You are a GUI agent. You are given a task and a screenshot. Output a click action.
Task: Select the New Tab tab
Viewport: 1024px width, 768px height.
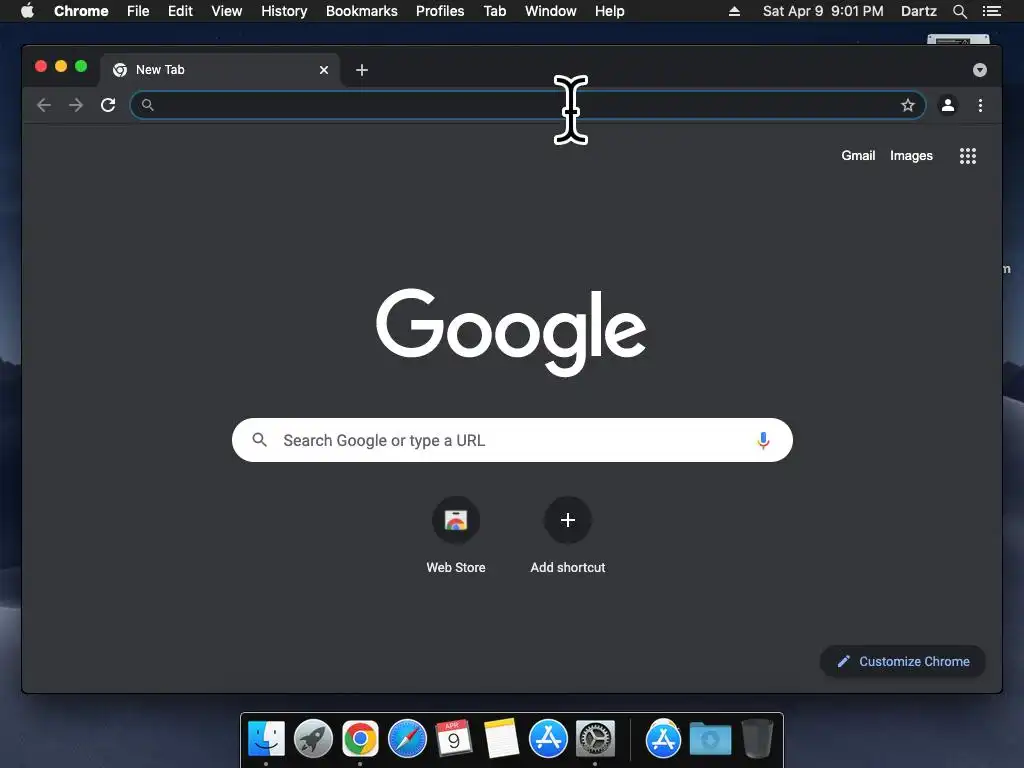point(219,70)
